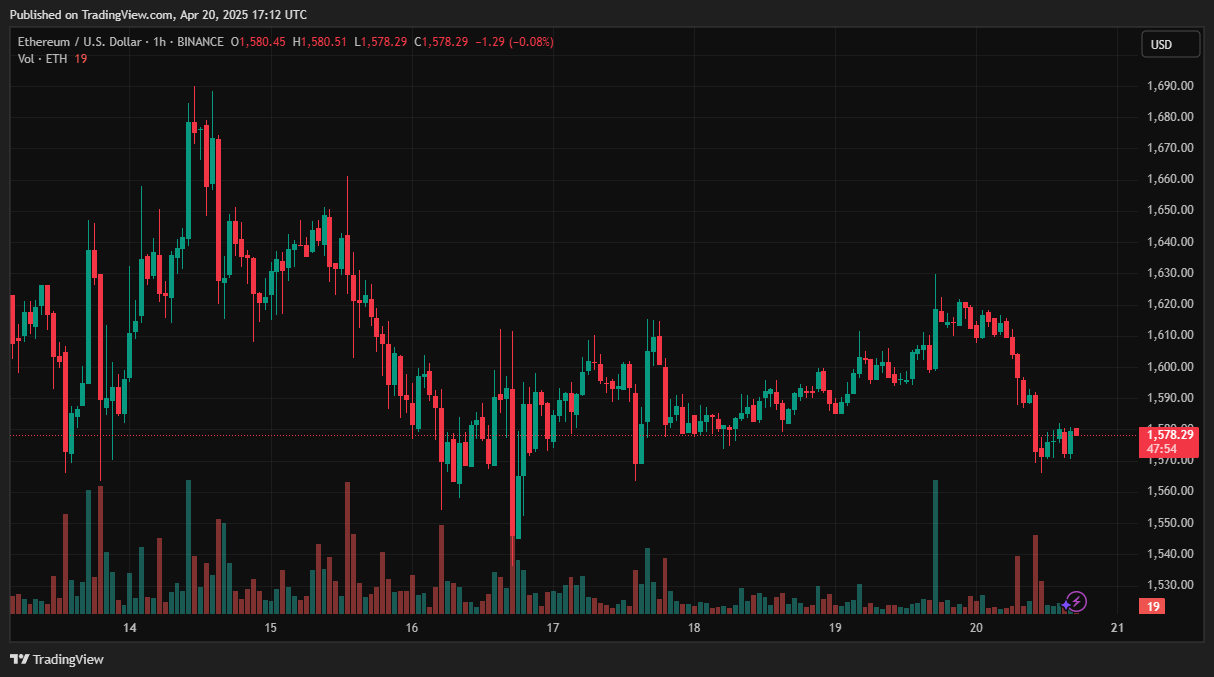Click BINANCE exchange name in the legend
1214x677 pixels.
(x=200, y=42)
